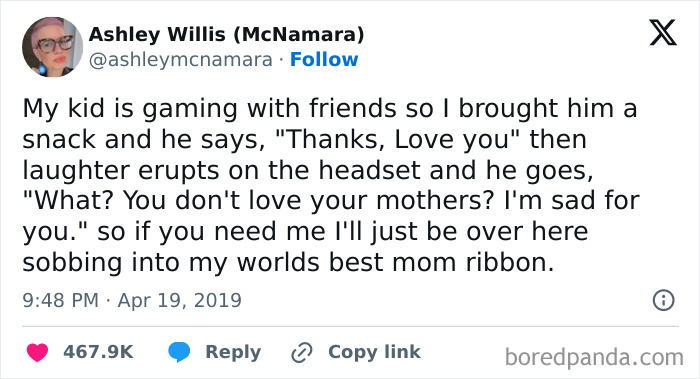Viewport: 700px width, 379px height.
Task: Open the Ashley Willis (McNamara) display name
Action: click(x=226, y=34)
